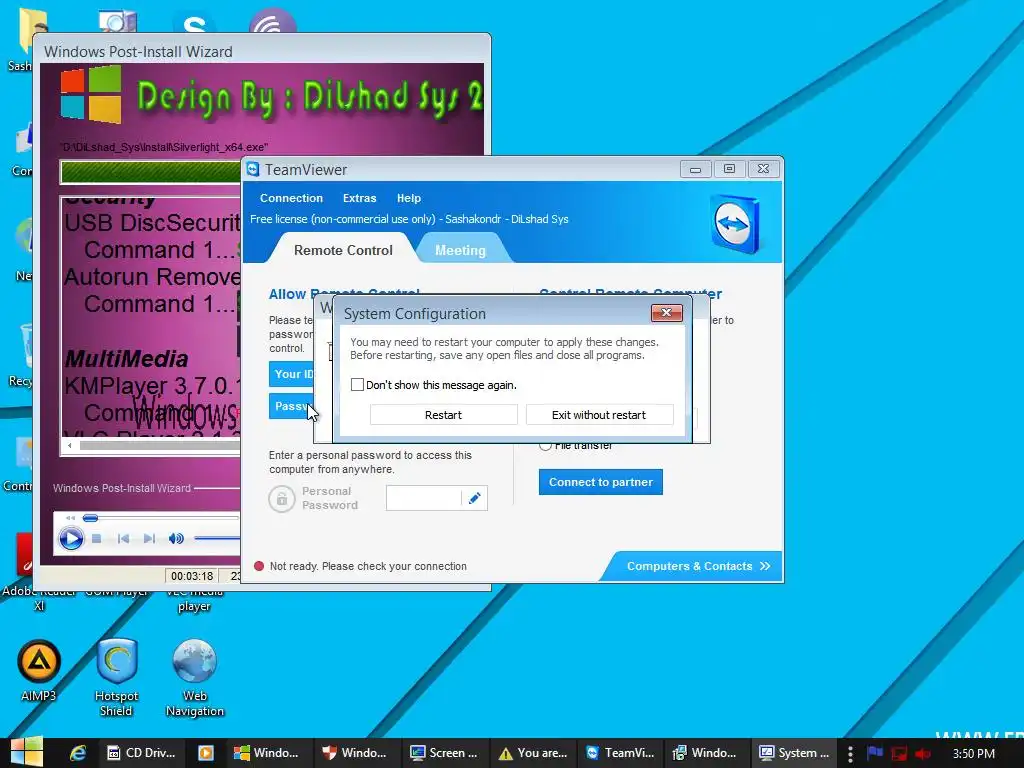Click the Windows logo in wizard banner
Viewport: 1024px width, 768px height.
[x=91, y=95]
